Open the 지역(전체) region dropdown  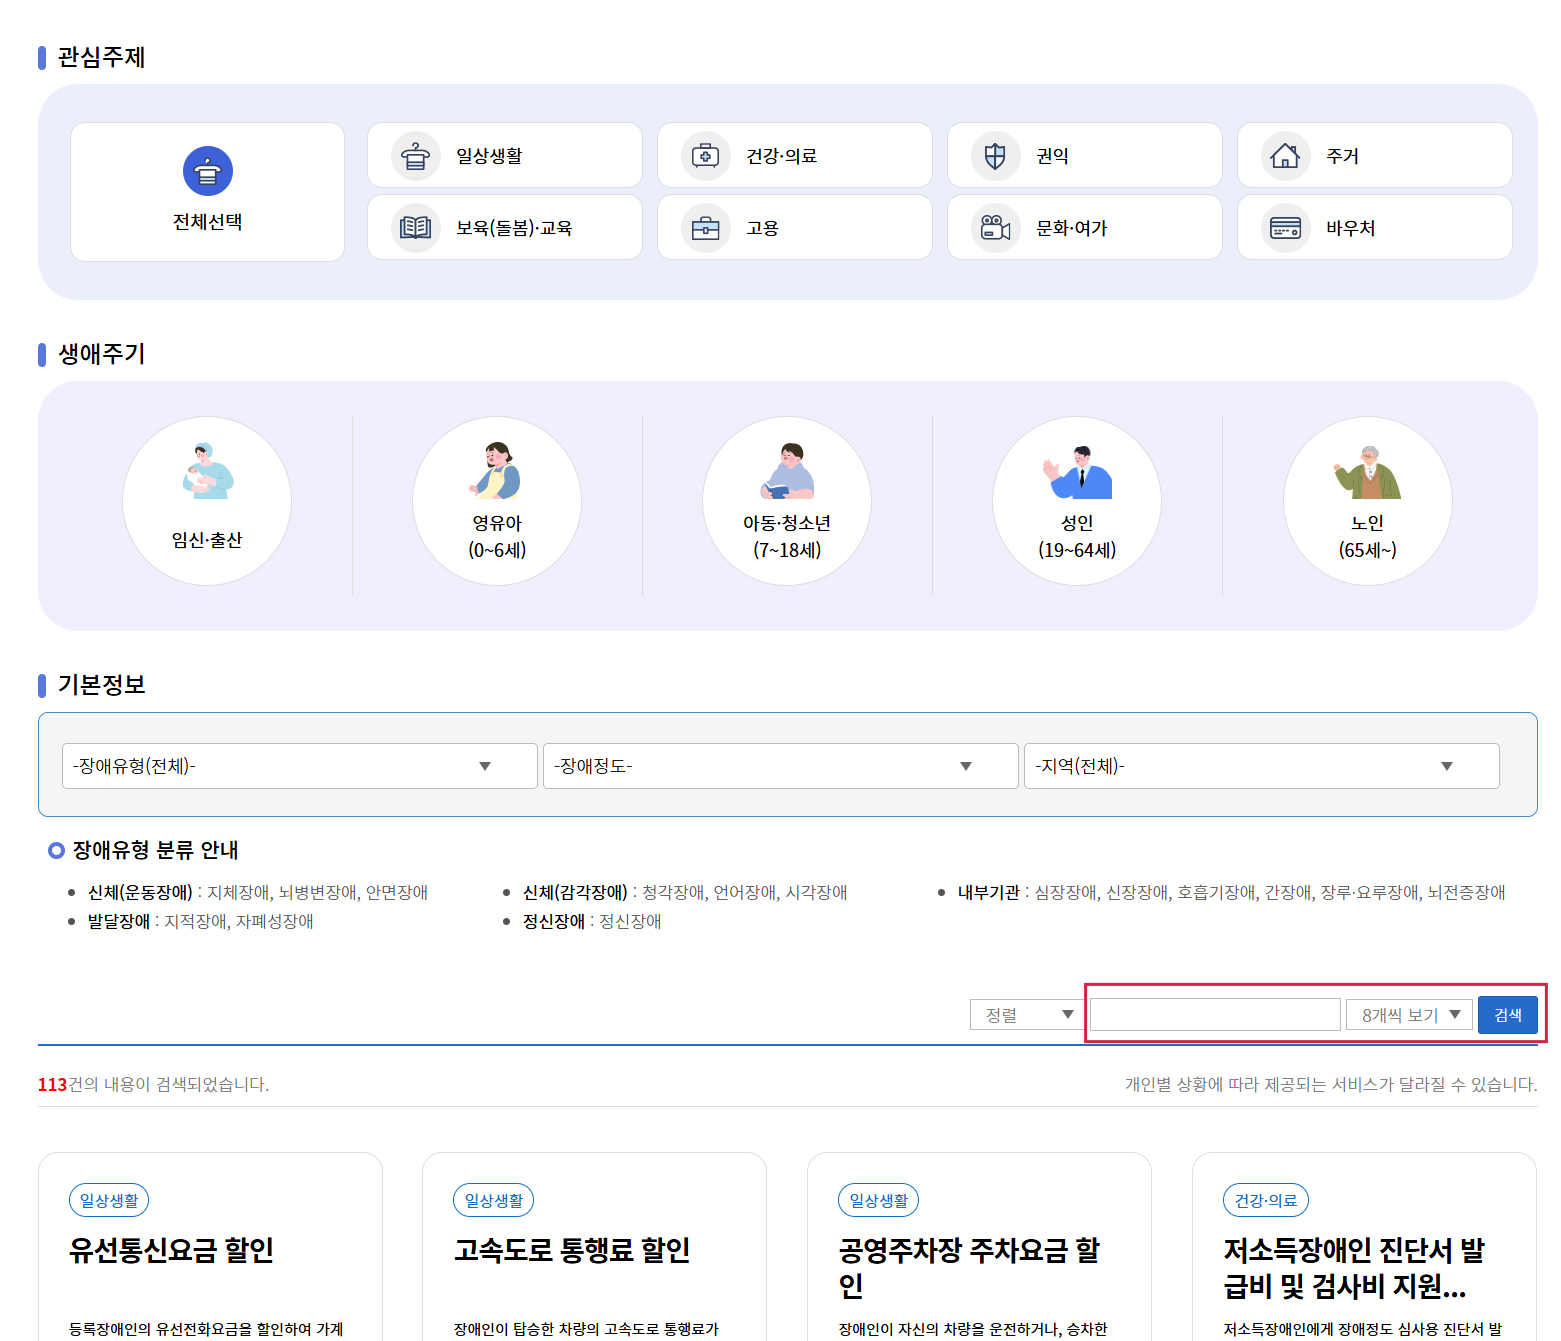[1261, 766]
